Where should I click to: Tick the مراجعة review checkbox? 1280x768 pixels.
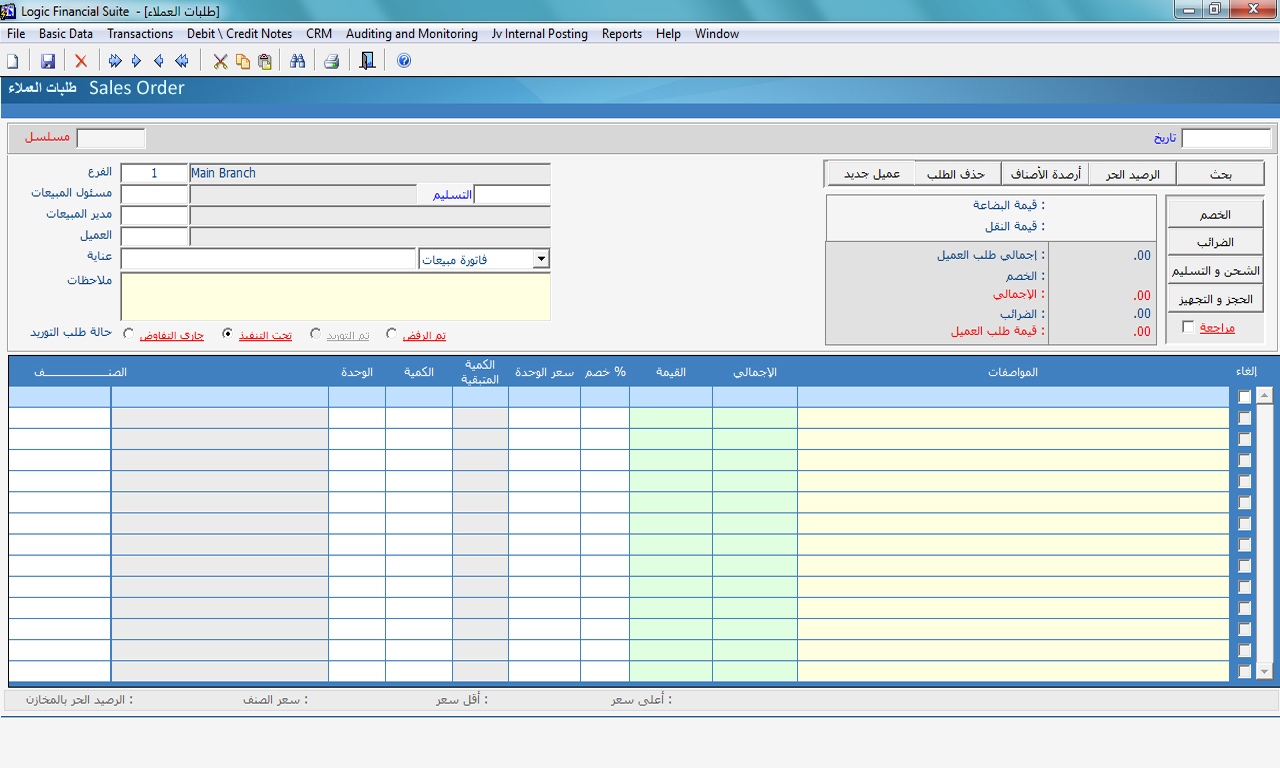coord(1188,327)
